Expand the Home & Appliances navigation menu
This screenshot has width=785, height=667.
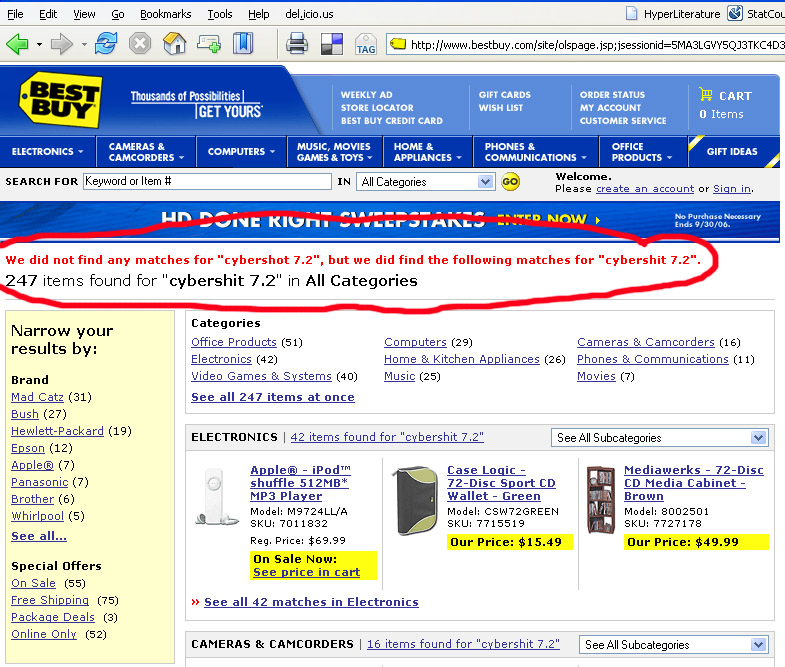tap(428, 152)
